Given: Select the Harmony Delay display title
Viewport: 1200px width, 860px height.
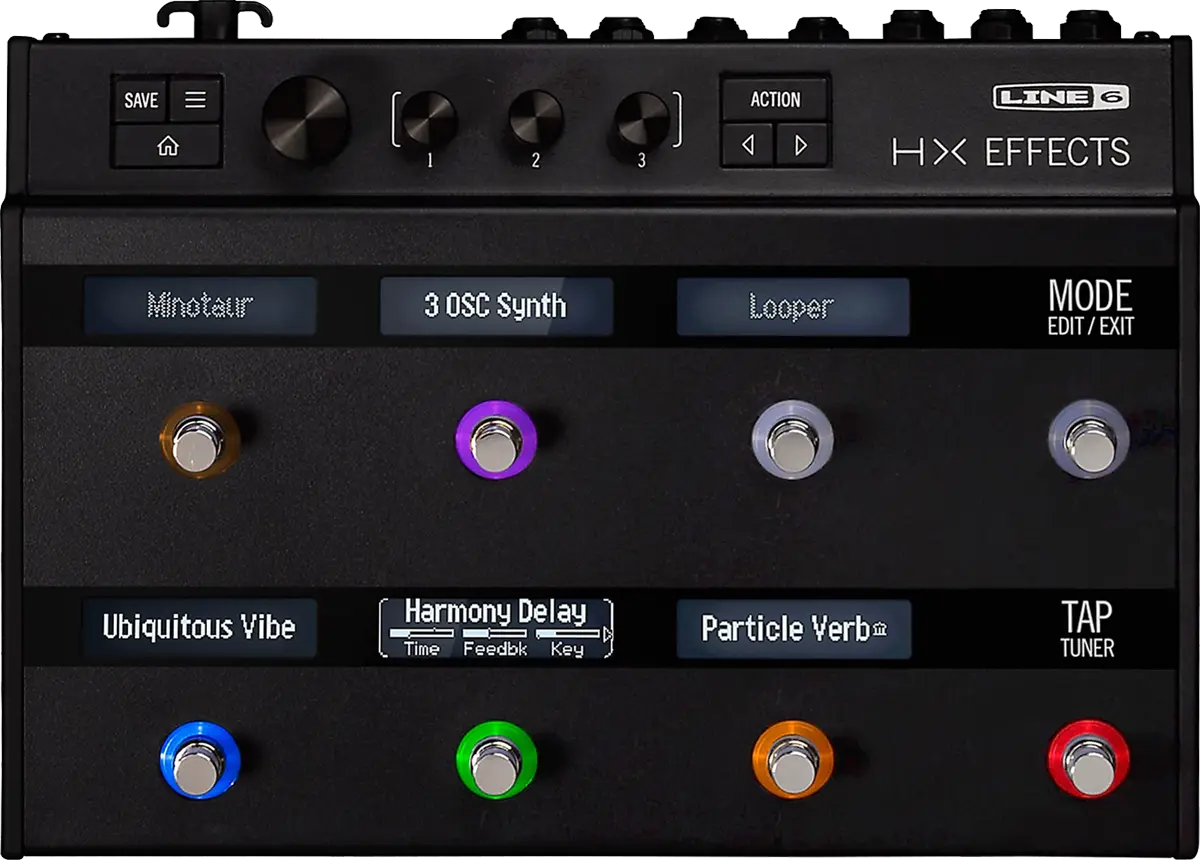Looking at the screenshot, I should tap(496, 612).
